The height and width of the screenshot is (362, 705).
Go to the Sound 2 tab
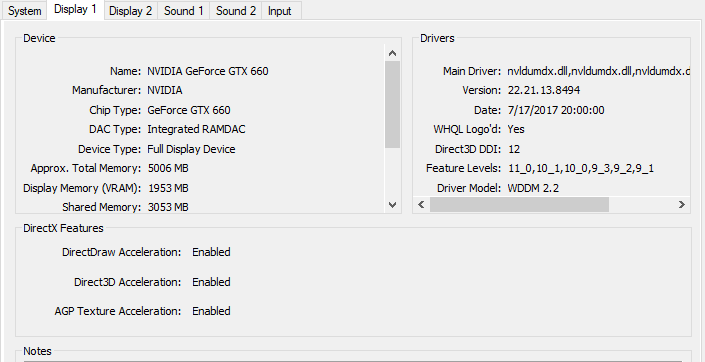click(236, 11)
